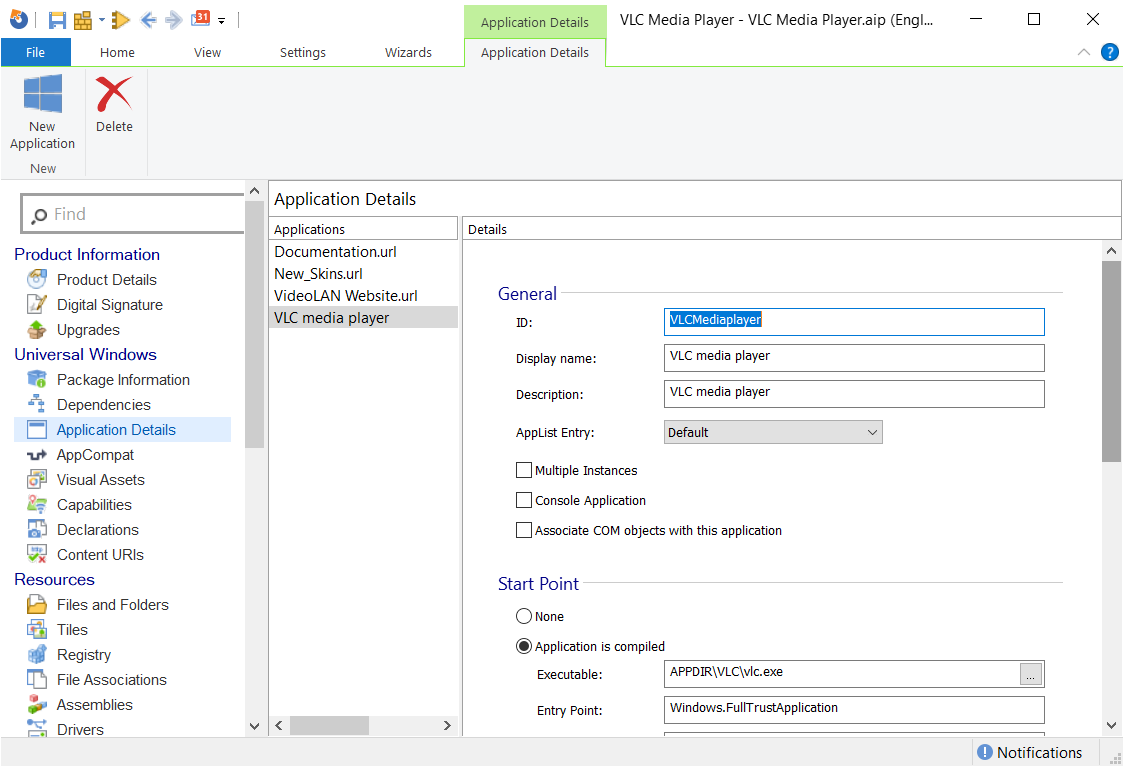Open Capabilities page
The height and width of the screenshot is (767, 1124).
[94, 505]
